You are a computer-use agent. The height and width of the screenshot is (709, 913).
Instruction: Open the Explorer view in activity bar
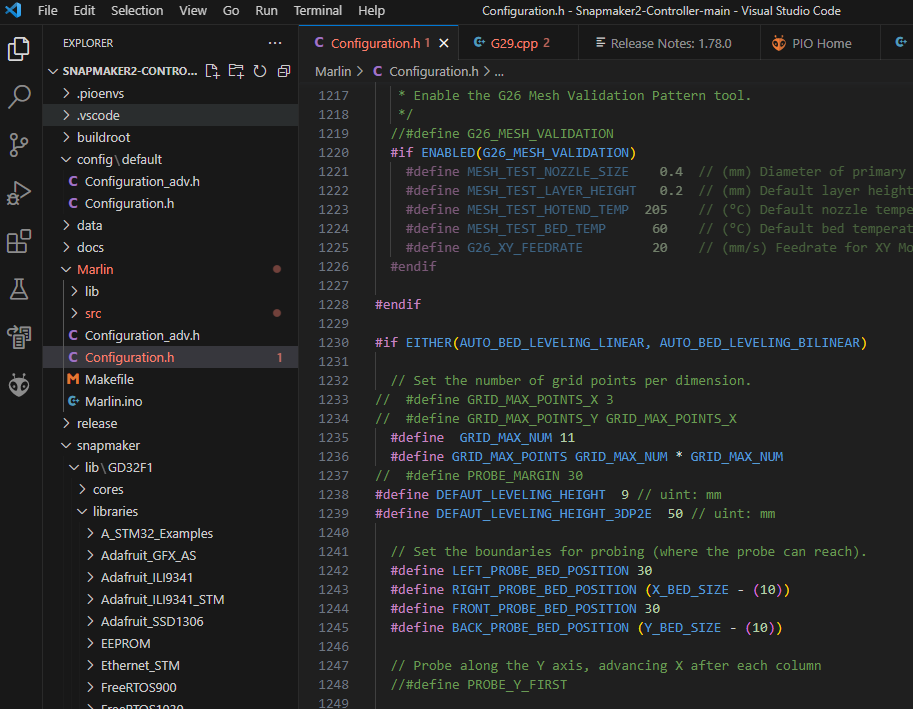pos(19,49)
